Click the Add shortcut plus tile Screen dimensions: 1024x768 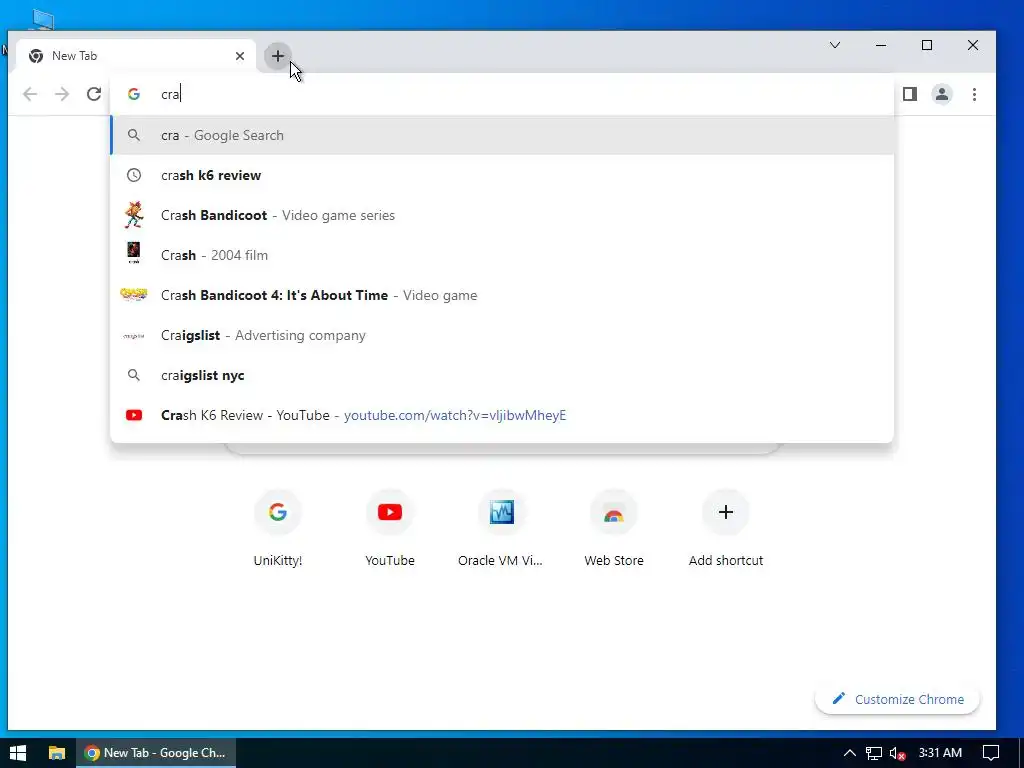(x=726, y=512)
